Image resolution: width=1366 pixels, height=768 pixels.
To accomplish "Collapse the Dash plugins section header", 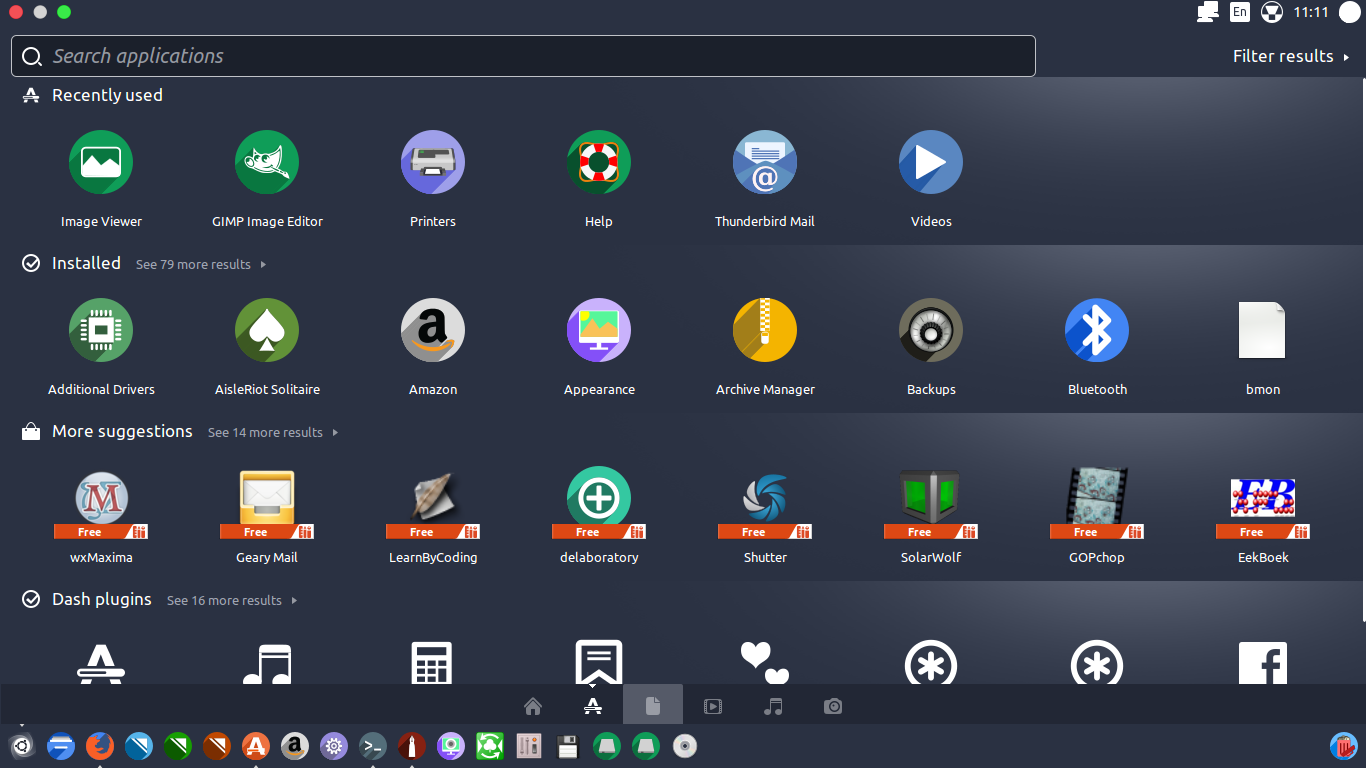I will click(x=102, y=599).
